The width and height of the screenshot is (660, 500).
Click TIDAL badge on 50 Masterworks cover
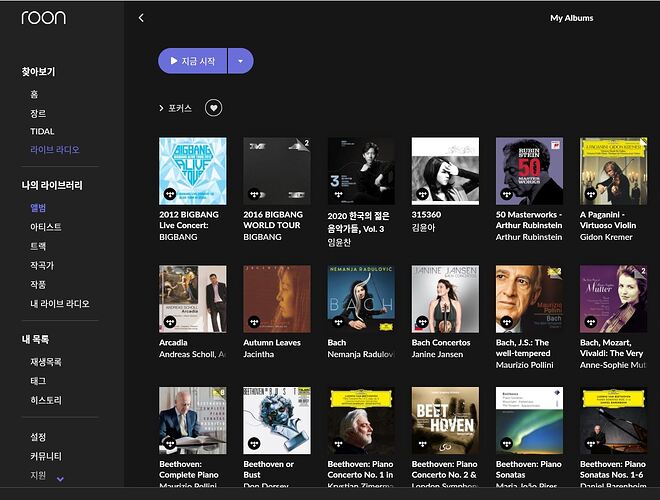(x=507, y=194)
